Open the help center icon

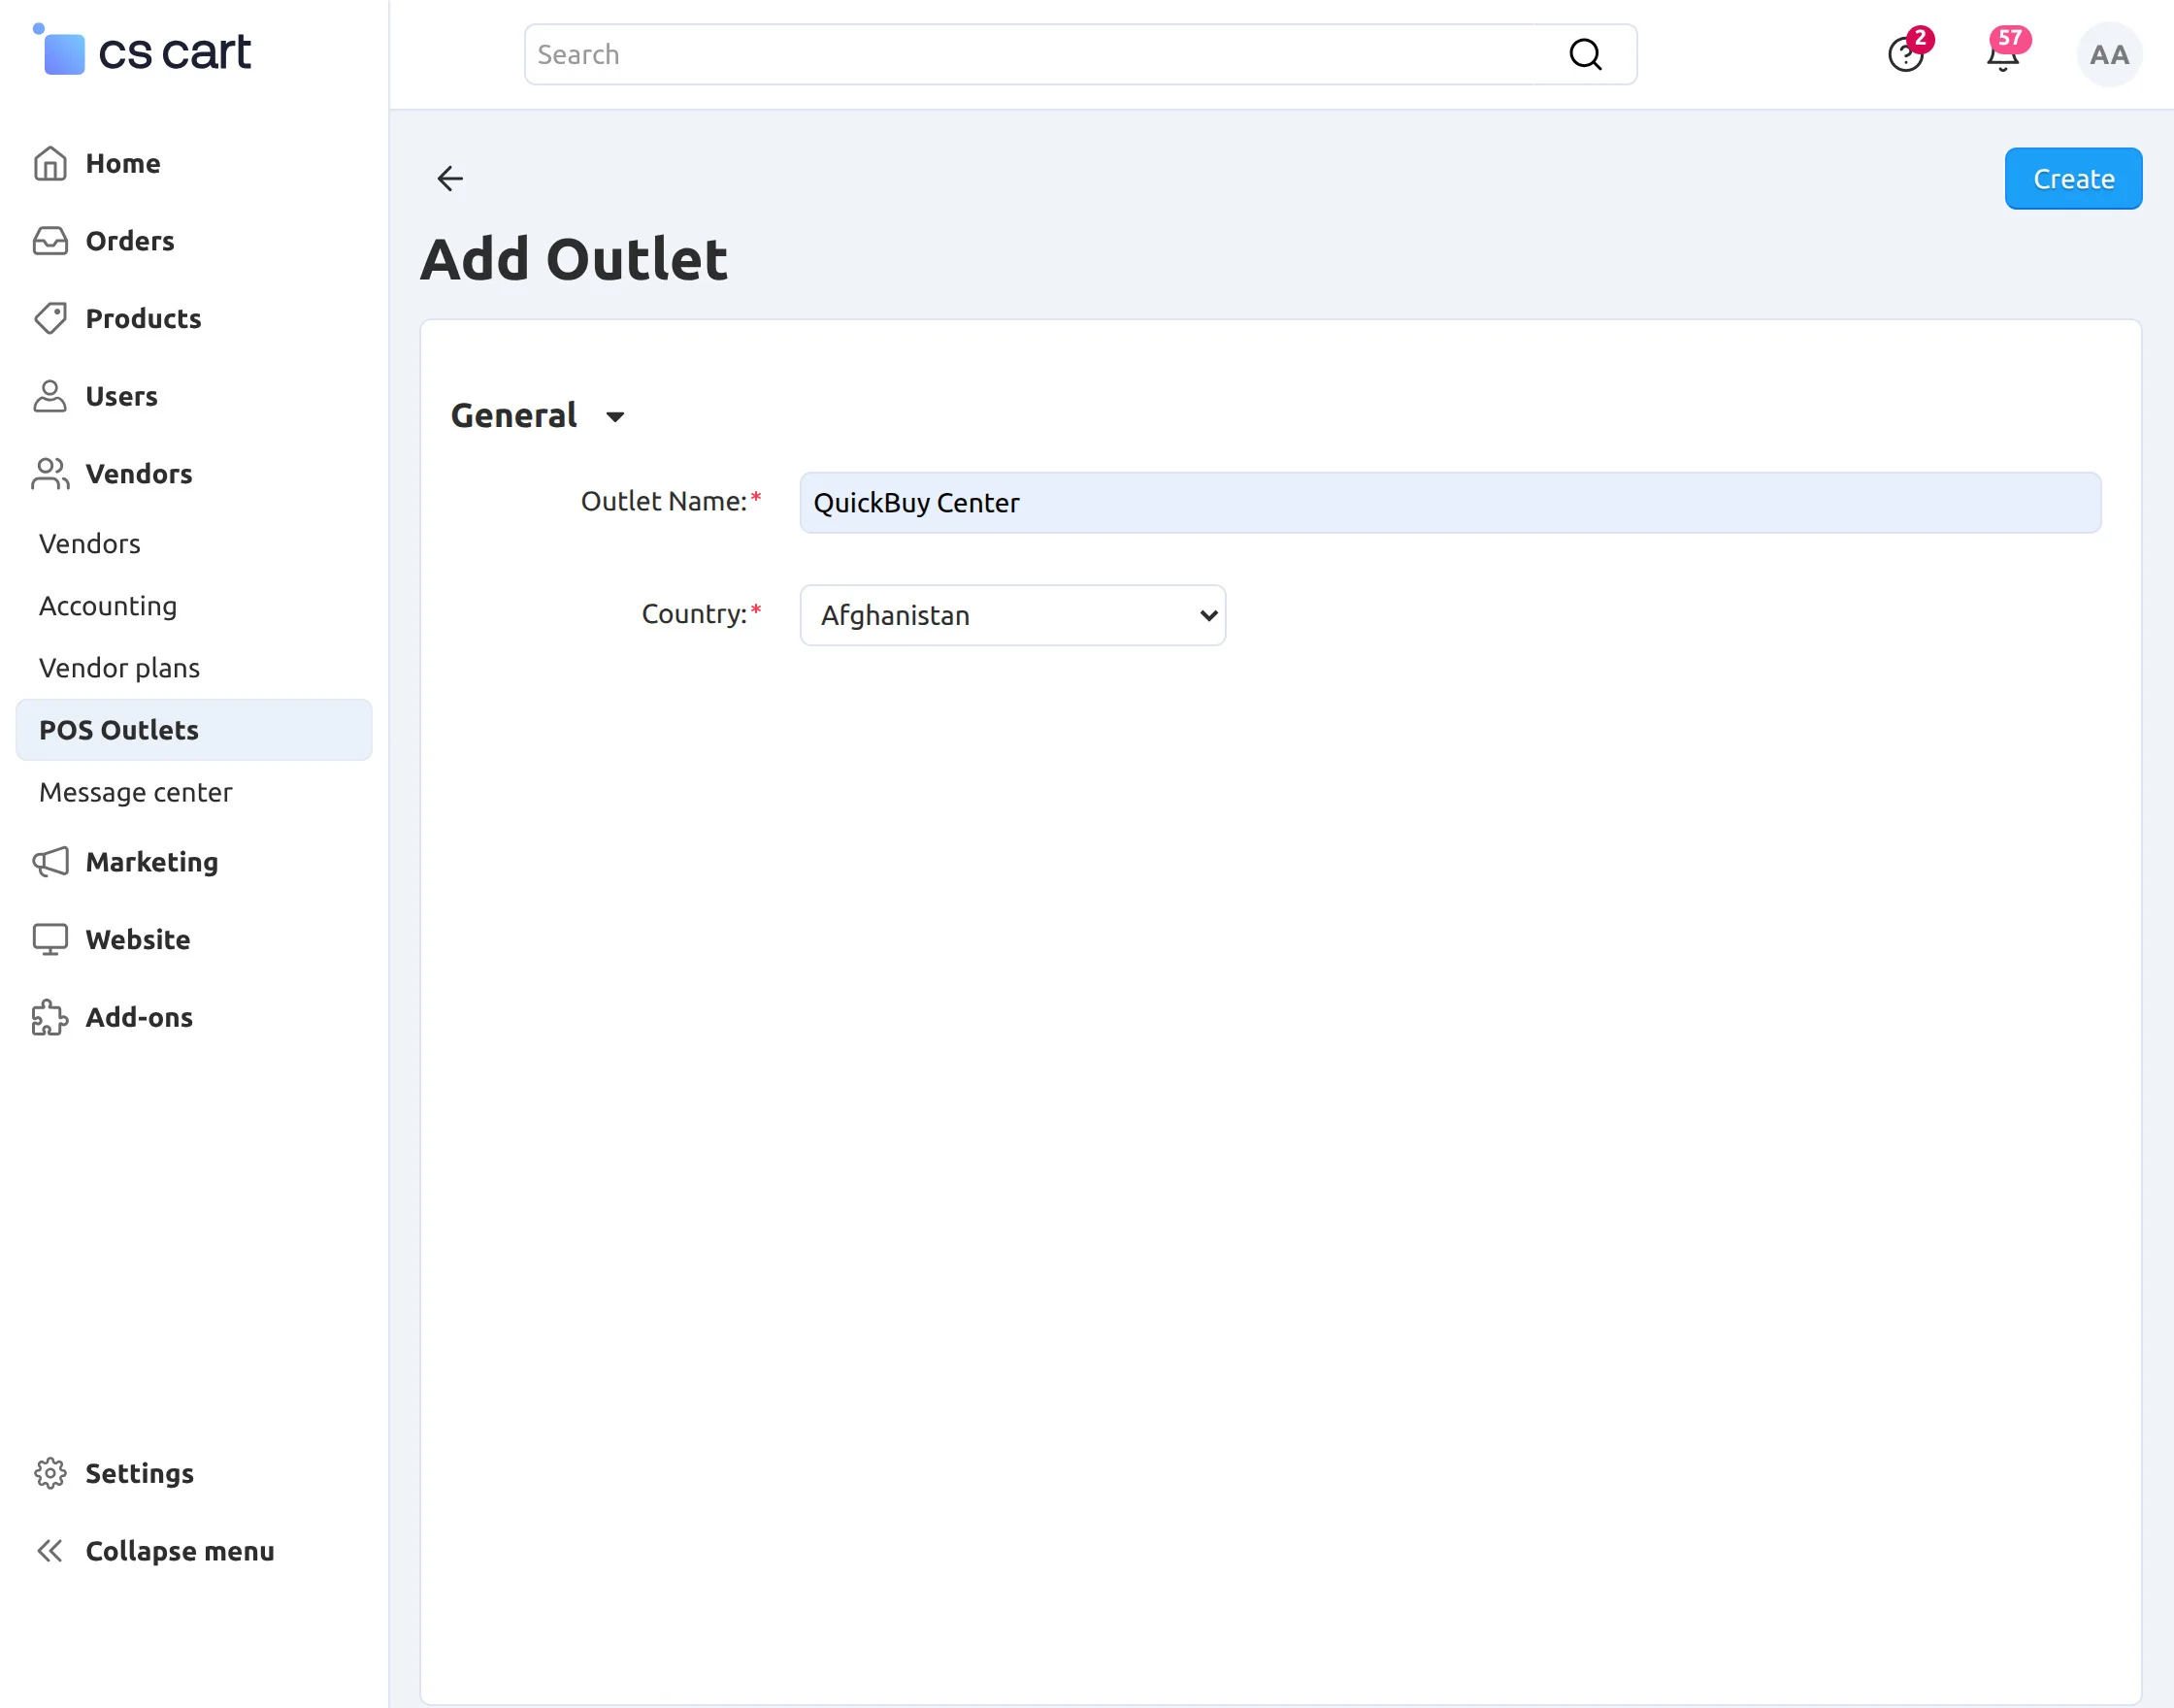click(1904, 55)
